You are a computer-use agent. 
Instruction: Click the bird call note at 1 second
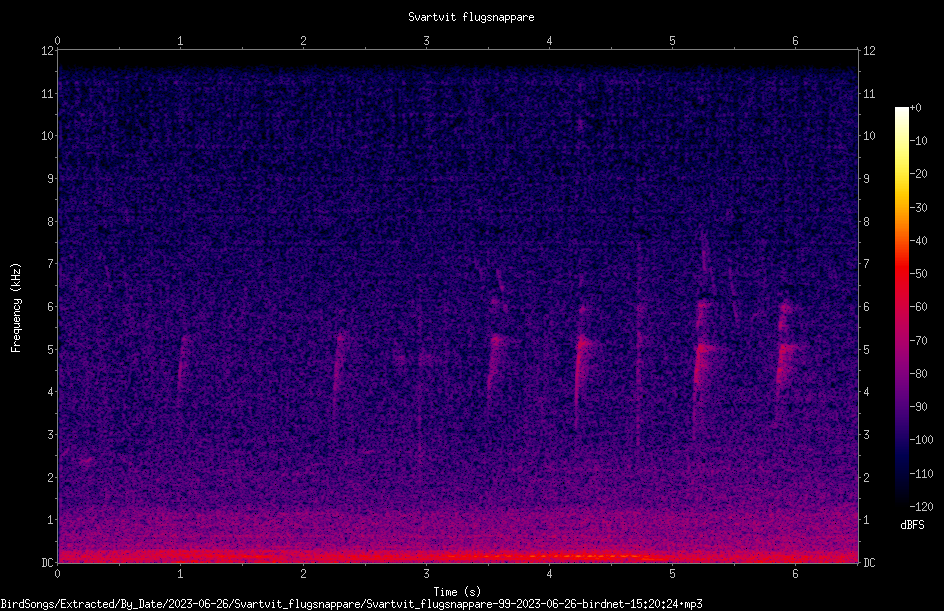point(182,365)
